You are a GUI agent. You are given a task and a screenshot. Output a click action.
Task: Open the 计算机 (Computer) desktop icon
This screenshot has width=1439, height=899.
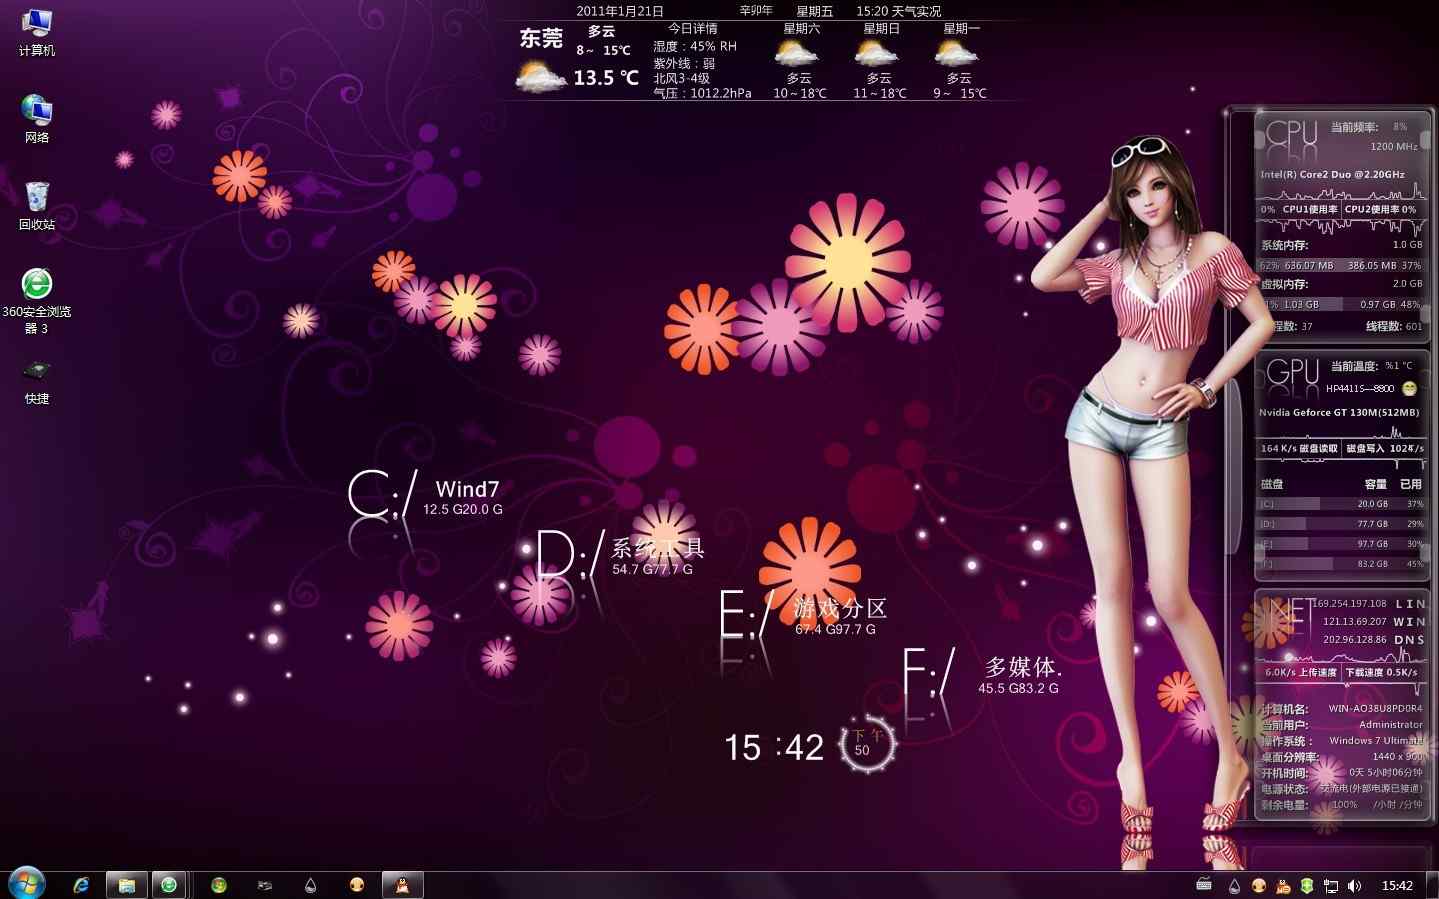click(36, 31)
